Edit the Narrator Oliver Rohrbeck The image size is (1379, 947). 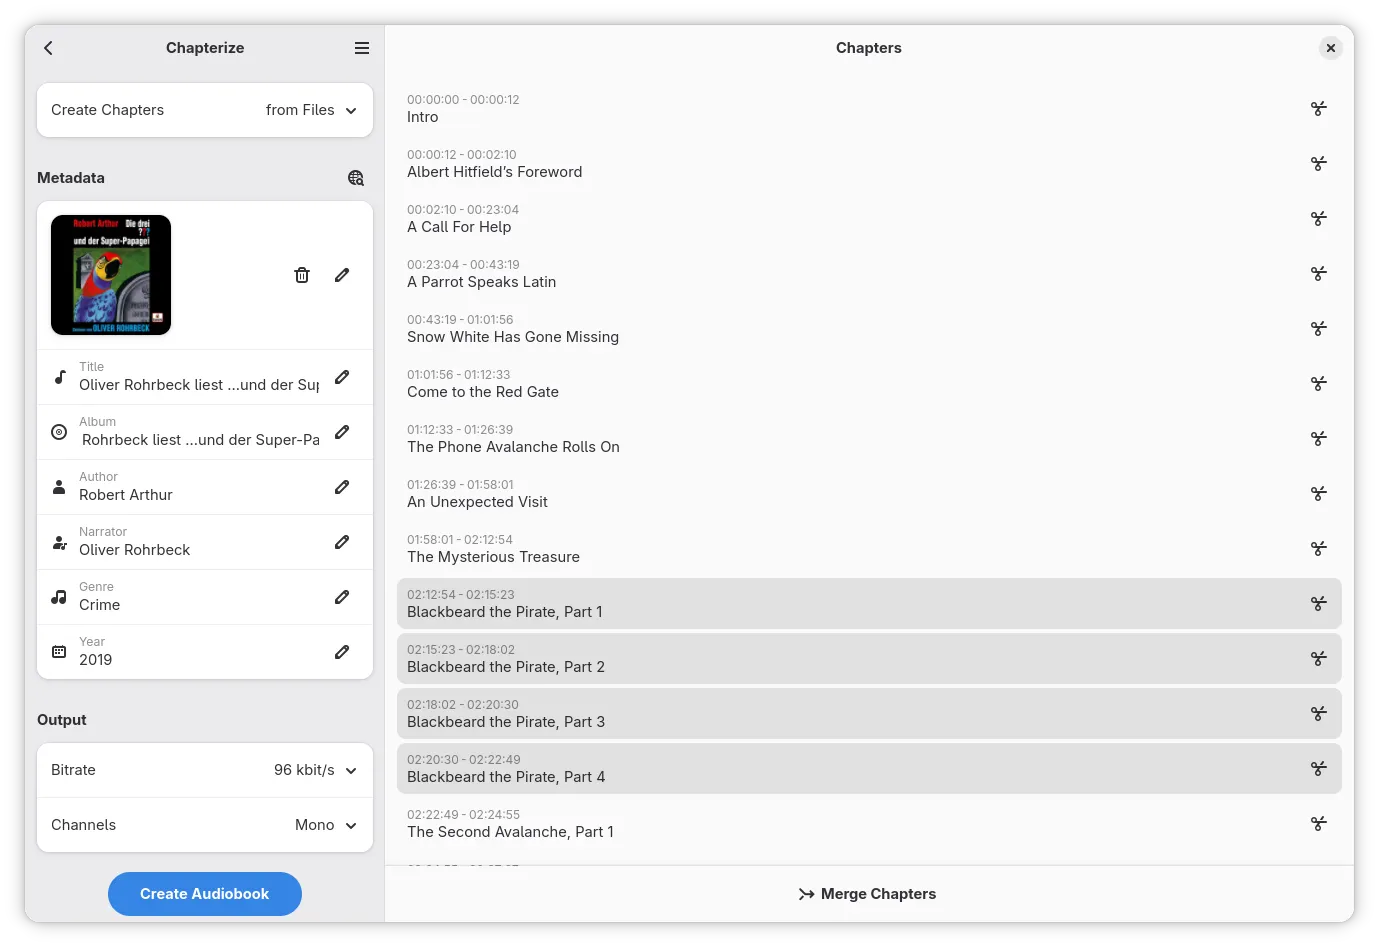pyautogui.click(x=342, y=542)
